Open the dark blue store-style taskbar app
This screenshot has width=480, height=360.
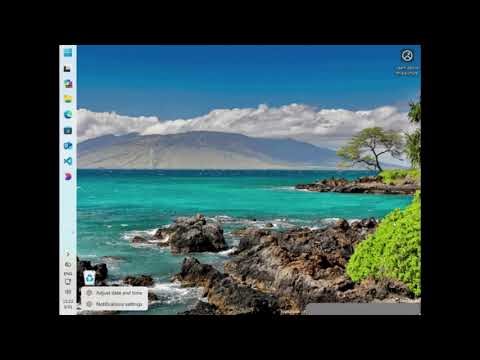click(x=68, y=130)
